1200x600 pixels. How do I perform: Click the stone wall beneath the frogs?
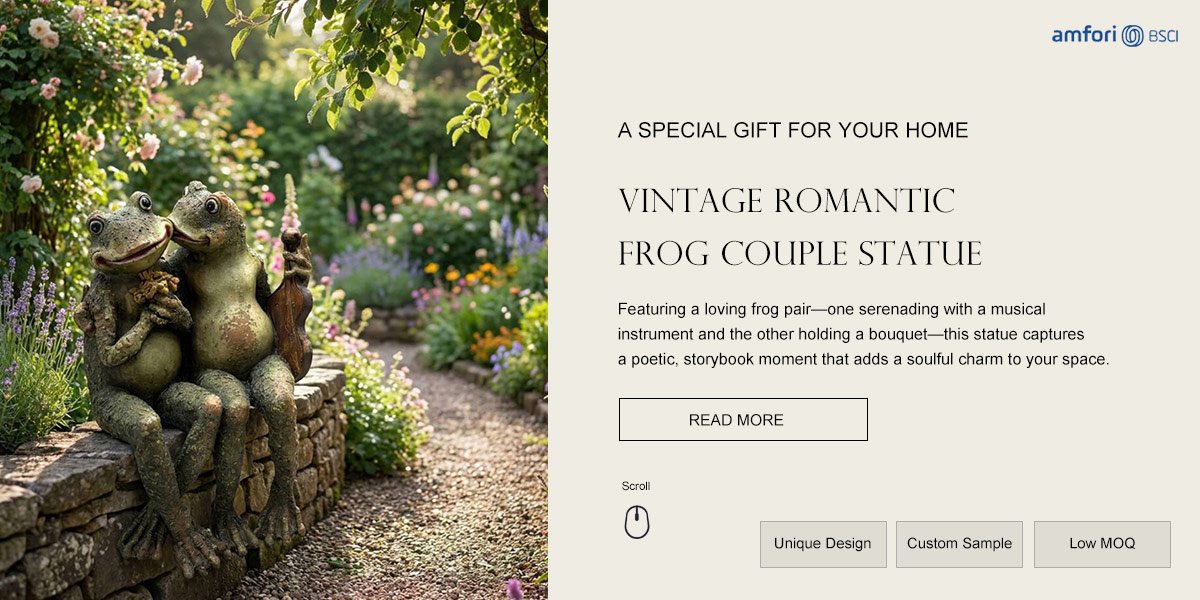[150, 500]
